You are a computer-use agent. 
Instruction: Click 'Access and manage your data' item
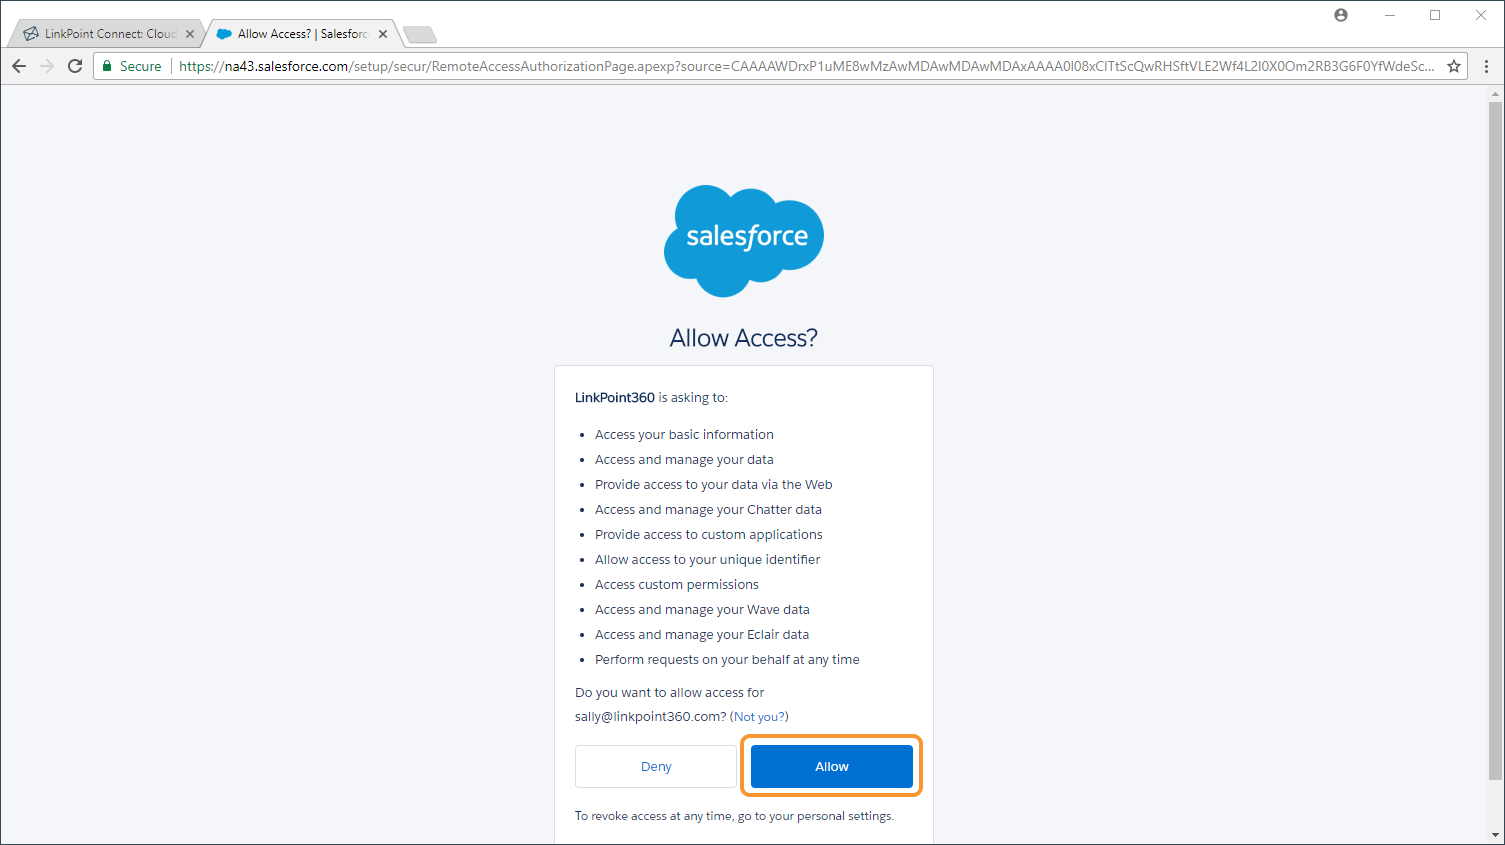pyautogui.click(x=684, y=459)
